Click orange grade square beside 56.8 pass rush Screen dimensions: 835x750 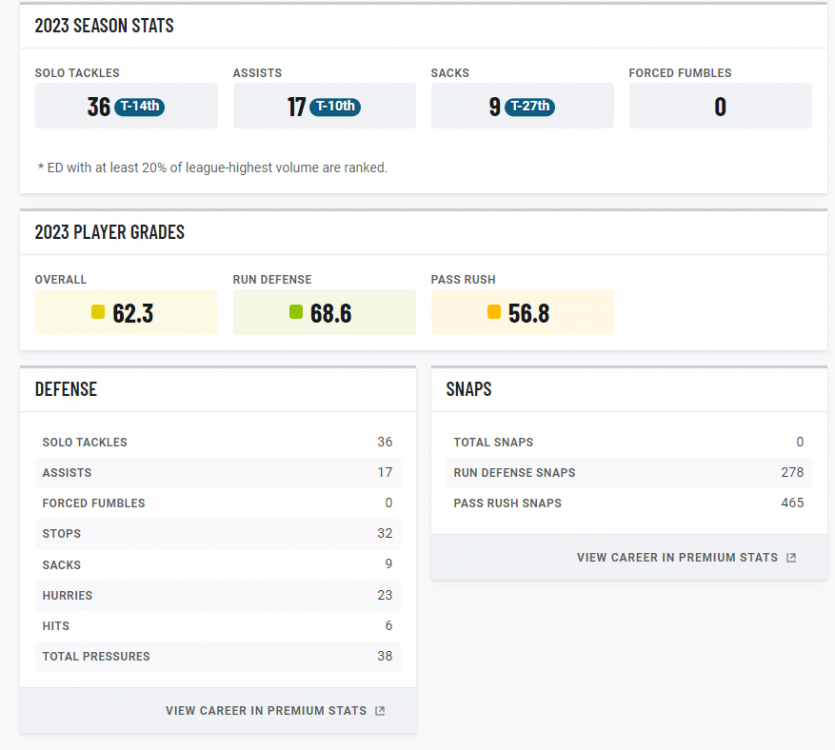pyautogui.click(x=494, y=313)
